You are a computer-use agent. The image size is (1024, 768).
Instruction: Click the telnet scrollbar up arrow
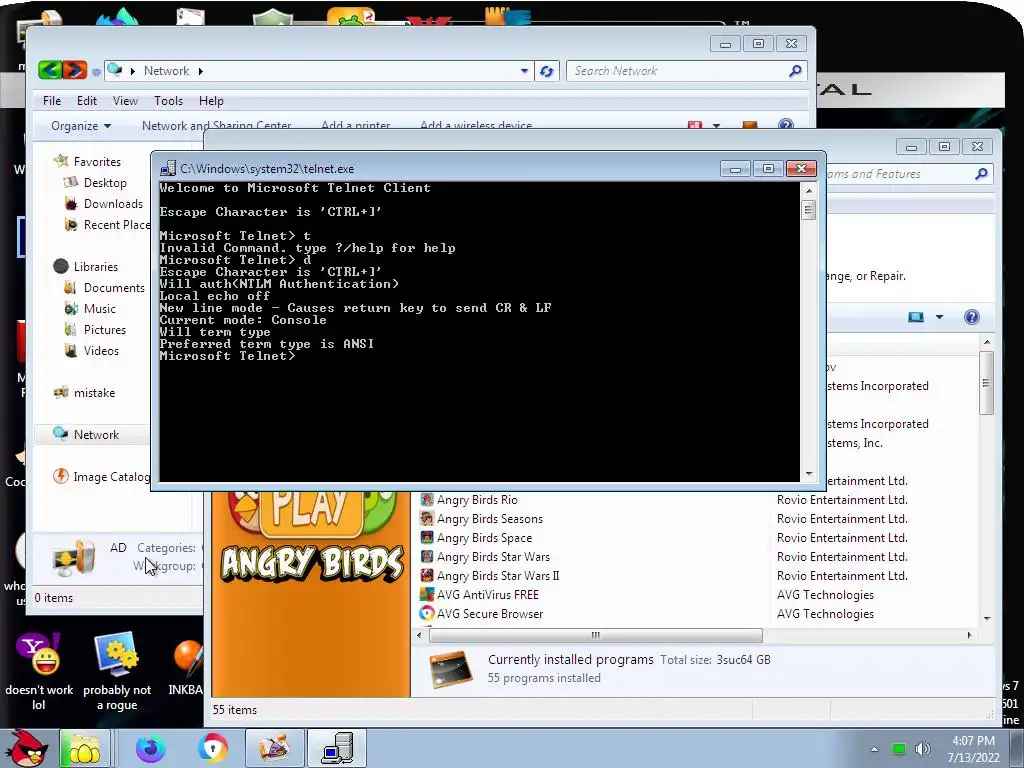click(x=808, y=191)
